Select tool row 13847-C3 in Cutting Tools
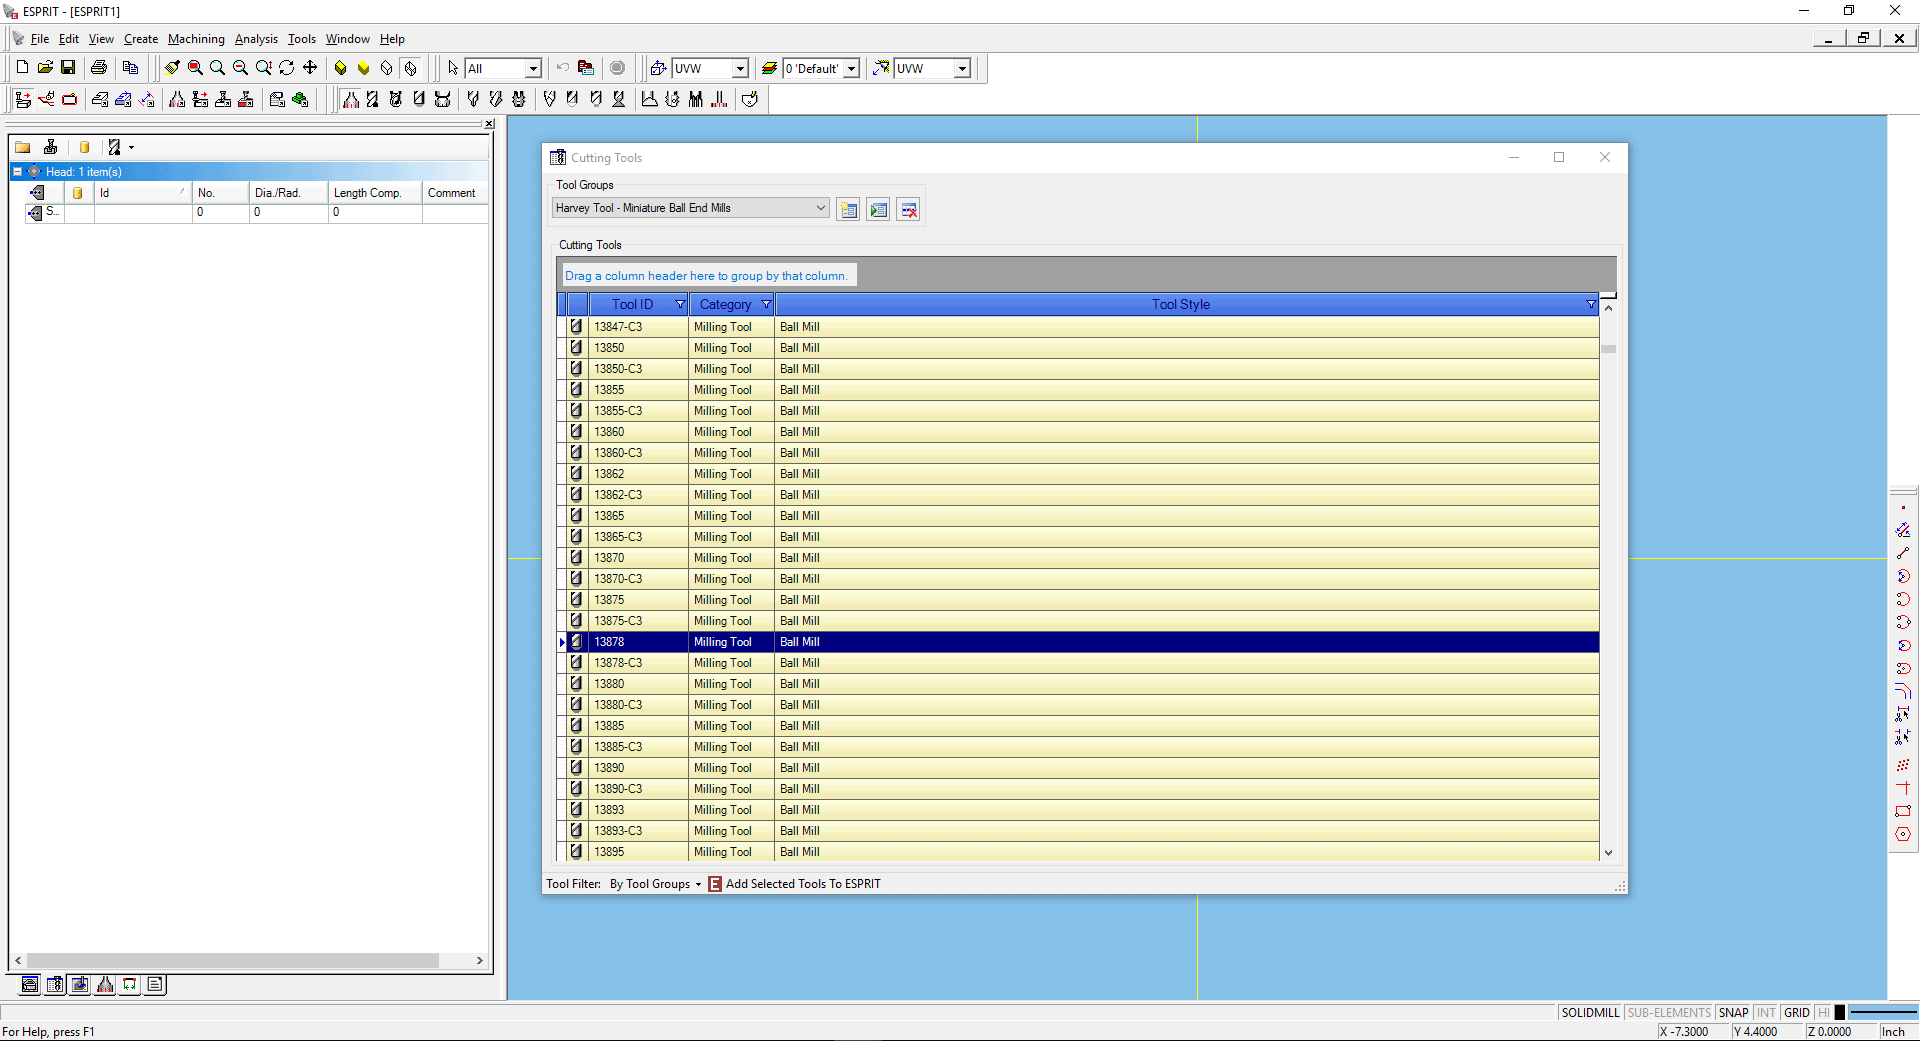The width and height of the screenshot is (1920, 1041). [x=1078, y=327]
